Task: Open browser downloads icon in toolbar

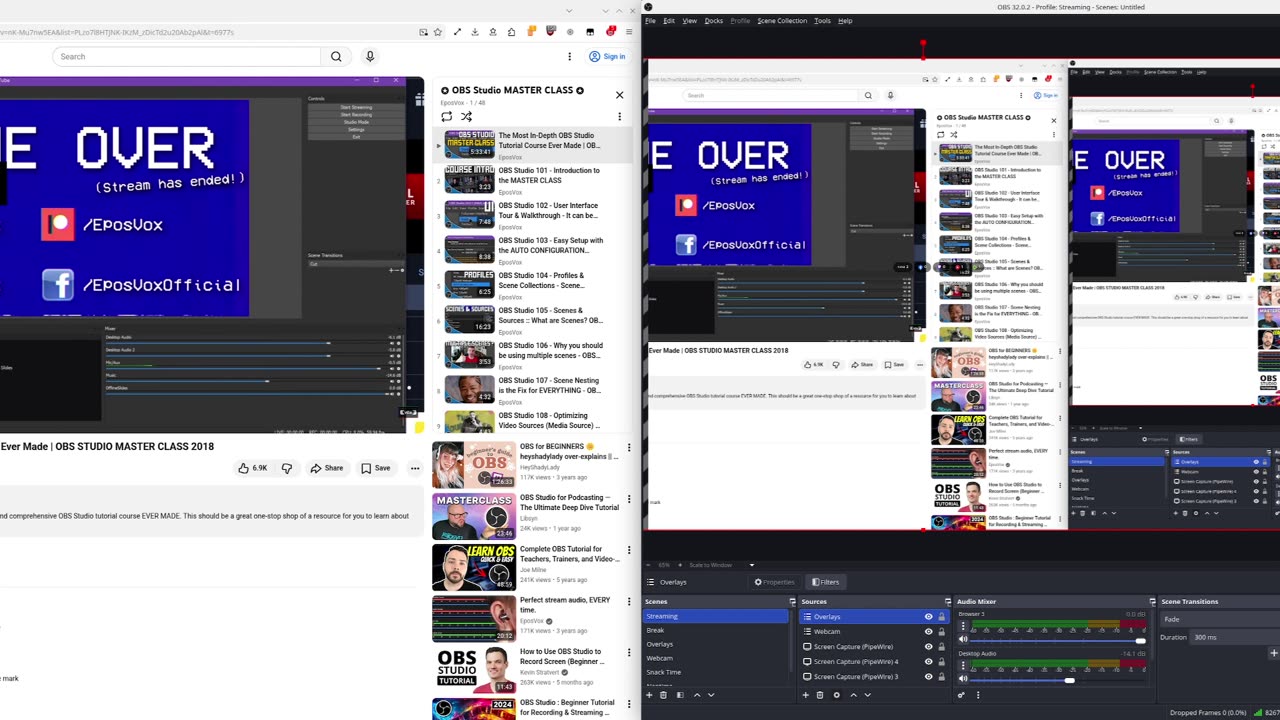Action: click(x=475, y=32)
